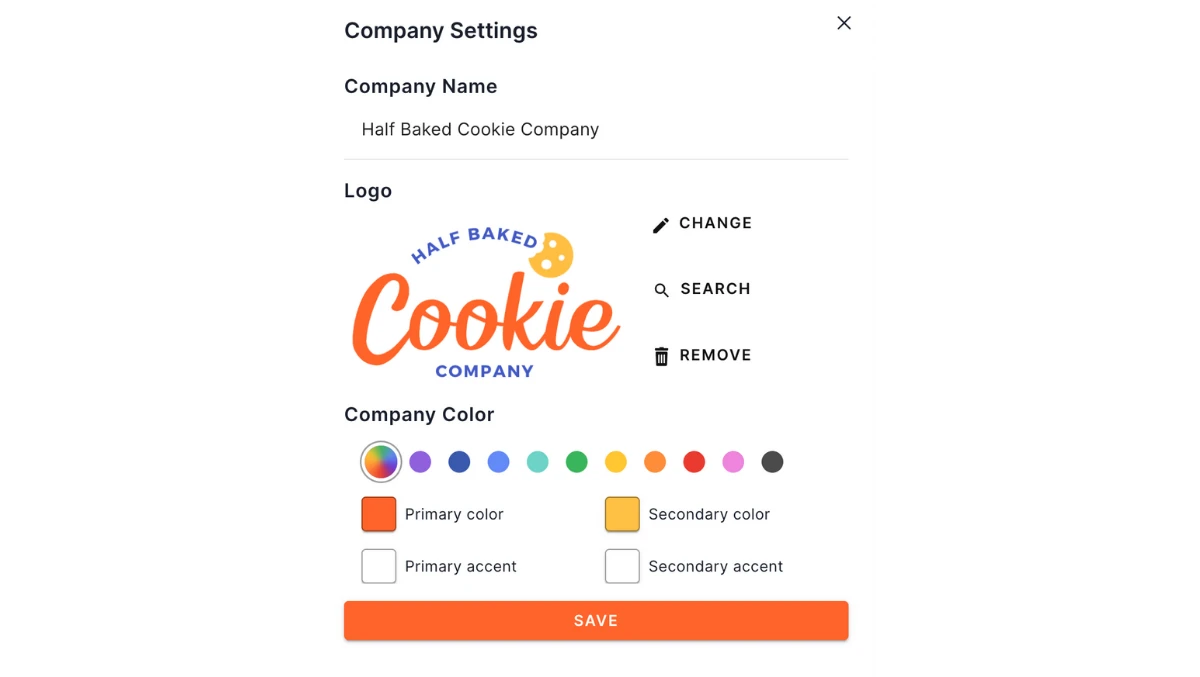Viewport: 1200px width, 677px height.
Task: Choose the teal company color
Action: [x=537, y=462]
